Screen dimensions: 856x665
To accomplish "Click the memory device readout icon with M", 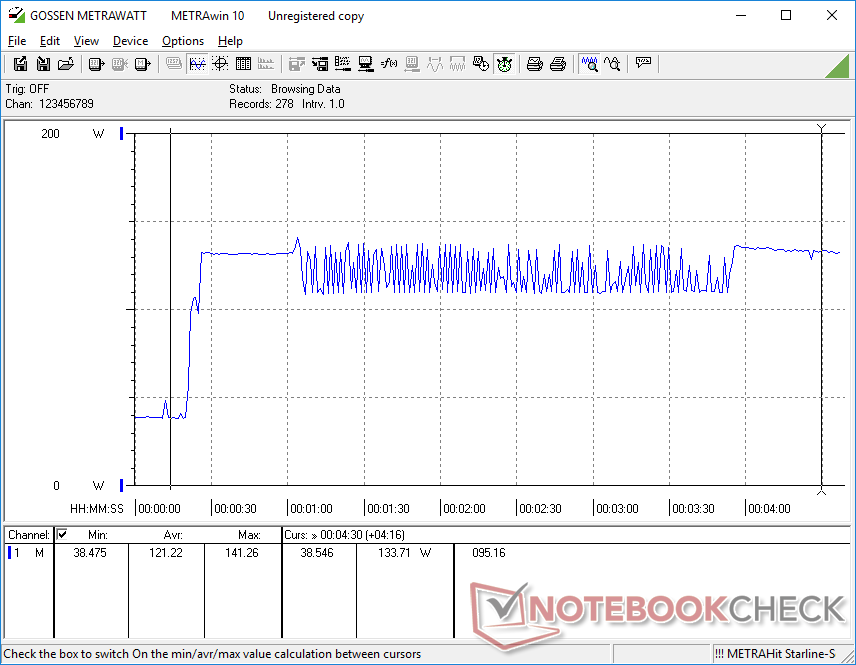I will (x=142, y=64).
